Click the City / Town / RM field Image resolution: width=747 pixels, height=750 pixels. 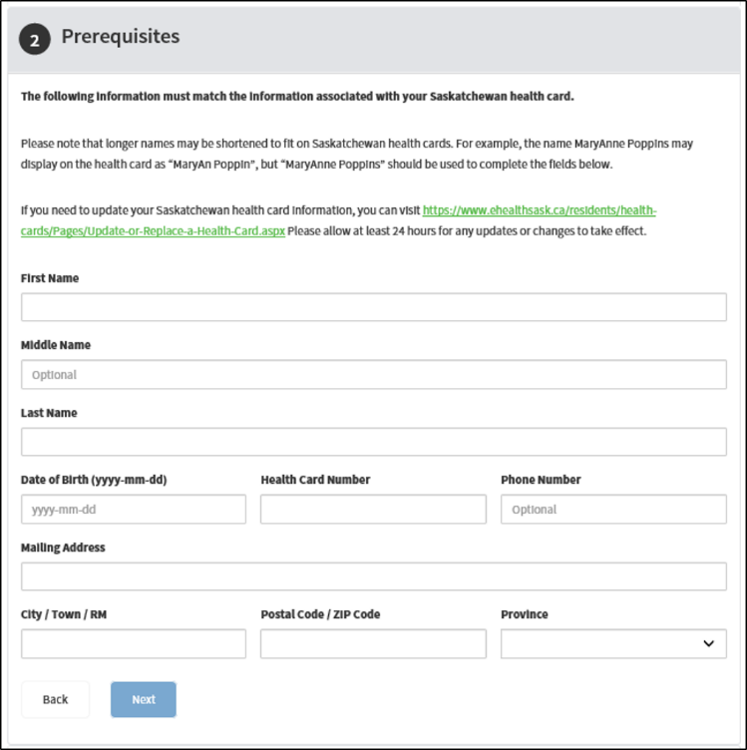[x=133, y=644]
